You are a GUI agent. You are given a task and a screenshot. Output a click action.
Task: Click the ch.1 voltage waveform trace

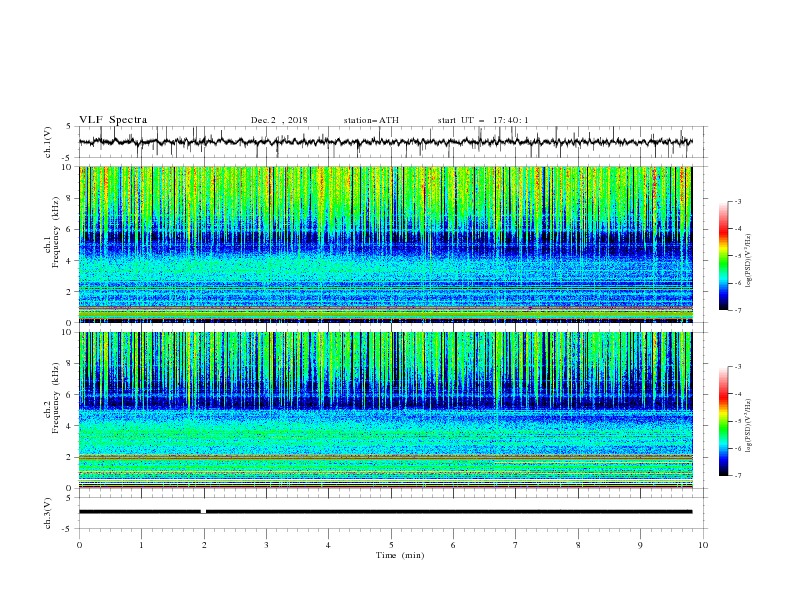(385, 142)
